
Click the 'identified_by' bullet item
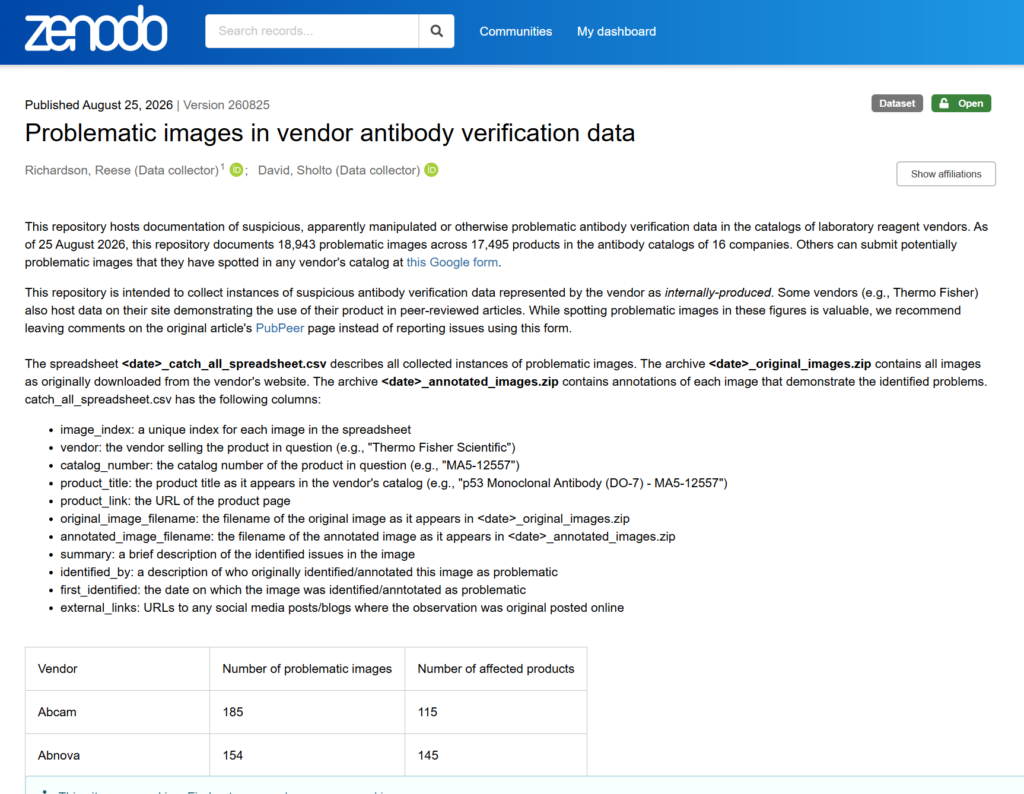[309, 572]
